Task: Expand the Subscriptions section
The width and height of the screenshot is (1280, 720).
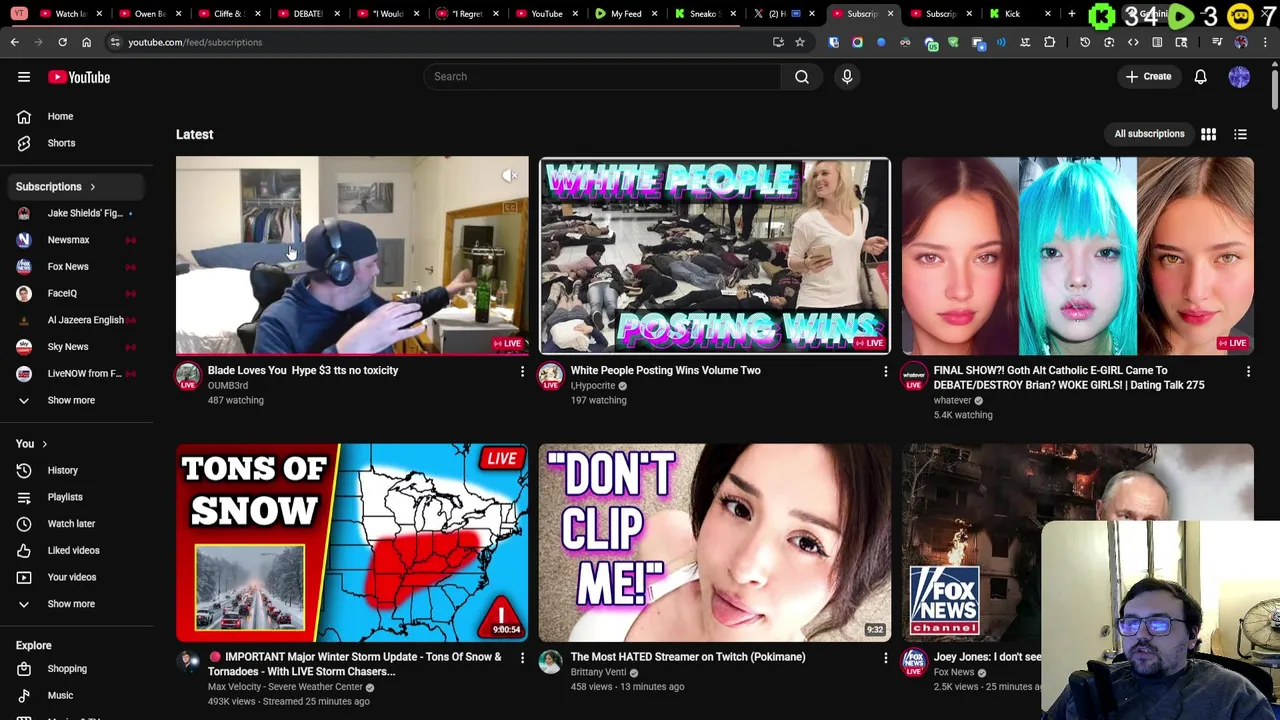Action: coord(76,186)
